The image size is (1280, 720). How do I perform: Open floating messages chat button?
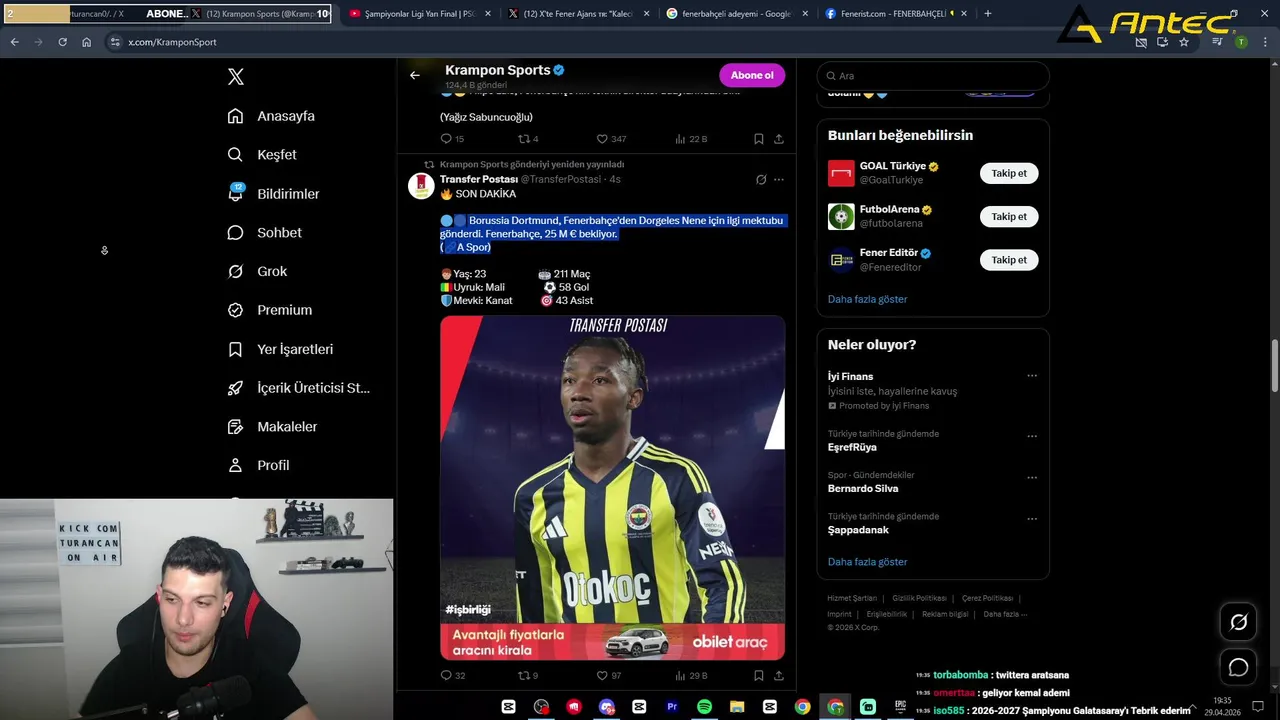(1238, 667)
